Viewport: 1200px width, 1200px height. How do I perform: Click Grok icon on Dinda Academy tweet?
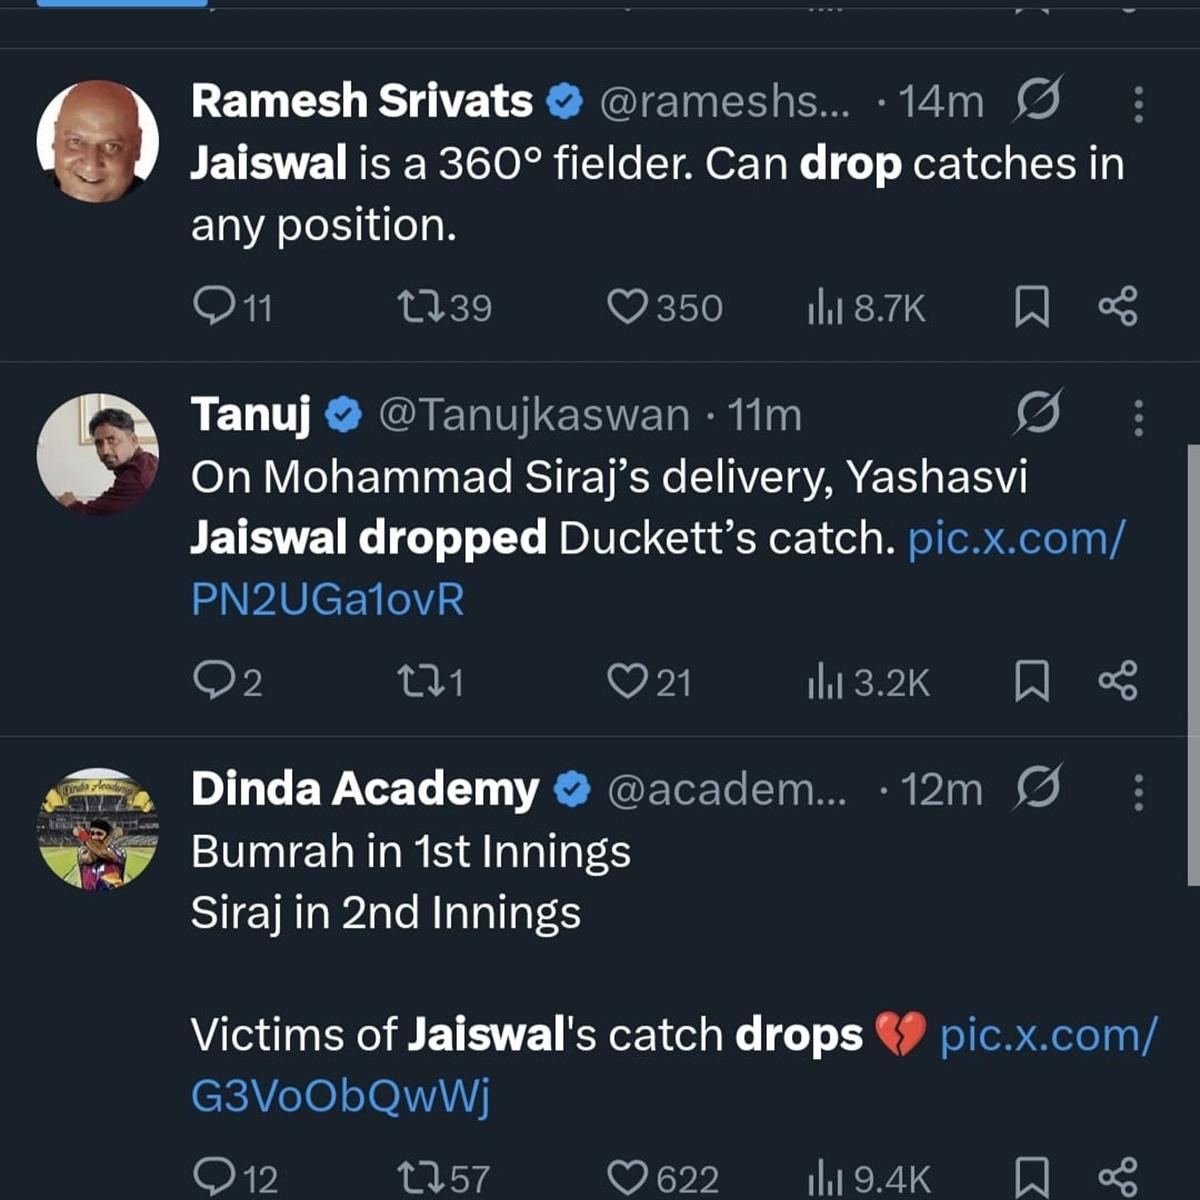(x=1037, y=788)
